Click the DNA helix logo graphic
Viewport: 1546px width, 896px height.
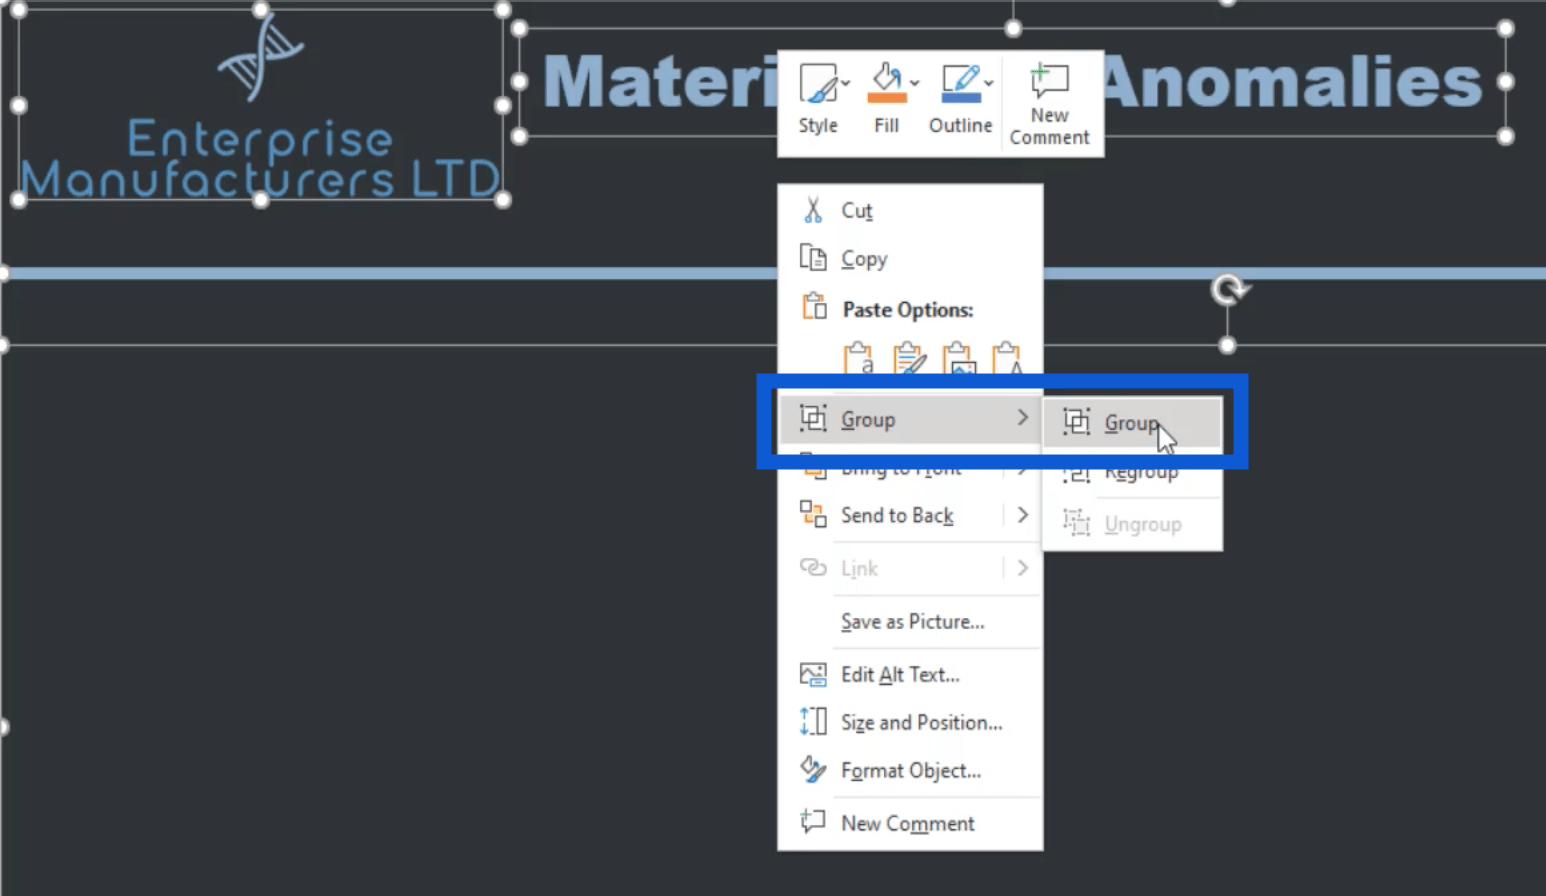click(260, 58)
